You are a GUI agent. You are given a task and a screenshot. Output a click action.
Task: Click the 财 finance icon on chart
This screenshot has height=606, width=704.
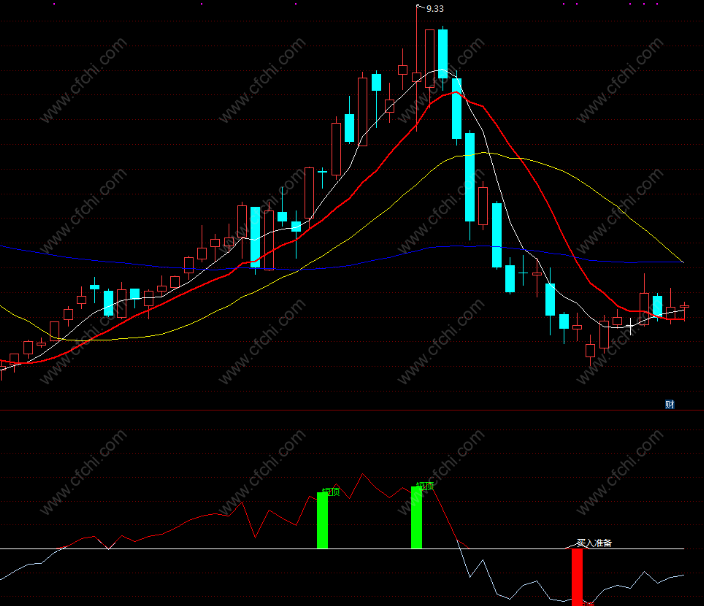click(x=669, y=404)
